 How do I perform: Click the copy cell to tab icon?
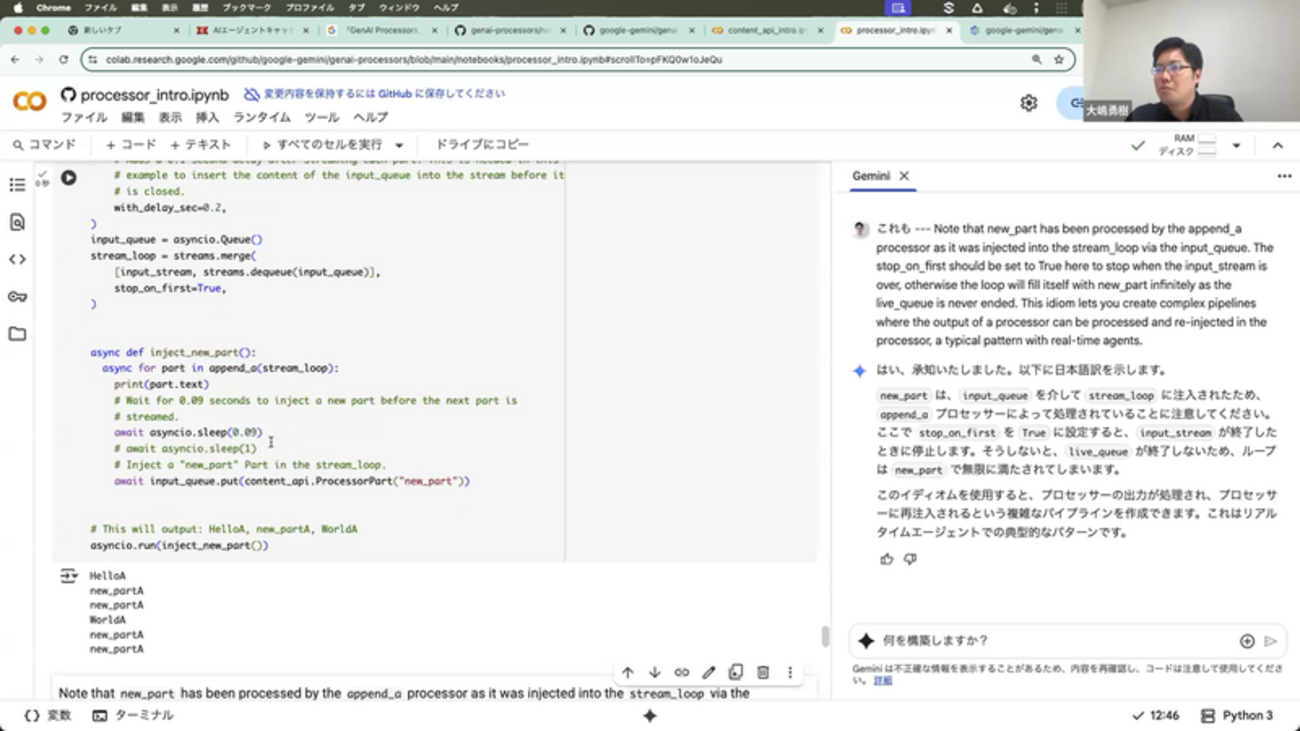pos(736,673)
